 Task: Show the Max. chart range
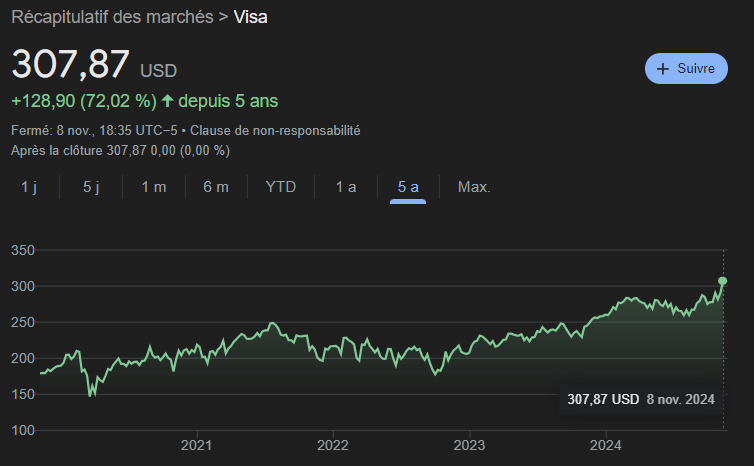click(x=474, y=187)
